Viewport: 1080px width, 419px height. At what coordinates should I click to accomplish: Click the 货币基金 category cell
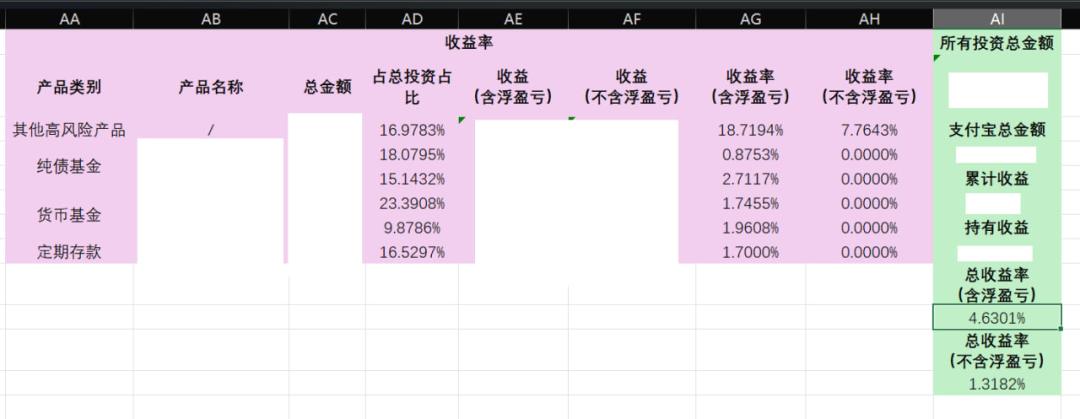pyautogui.click(x=69, y=215)
